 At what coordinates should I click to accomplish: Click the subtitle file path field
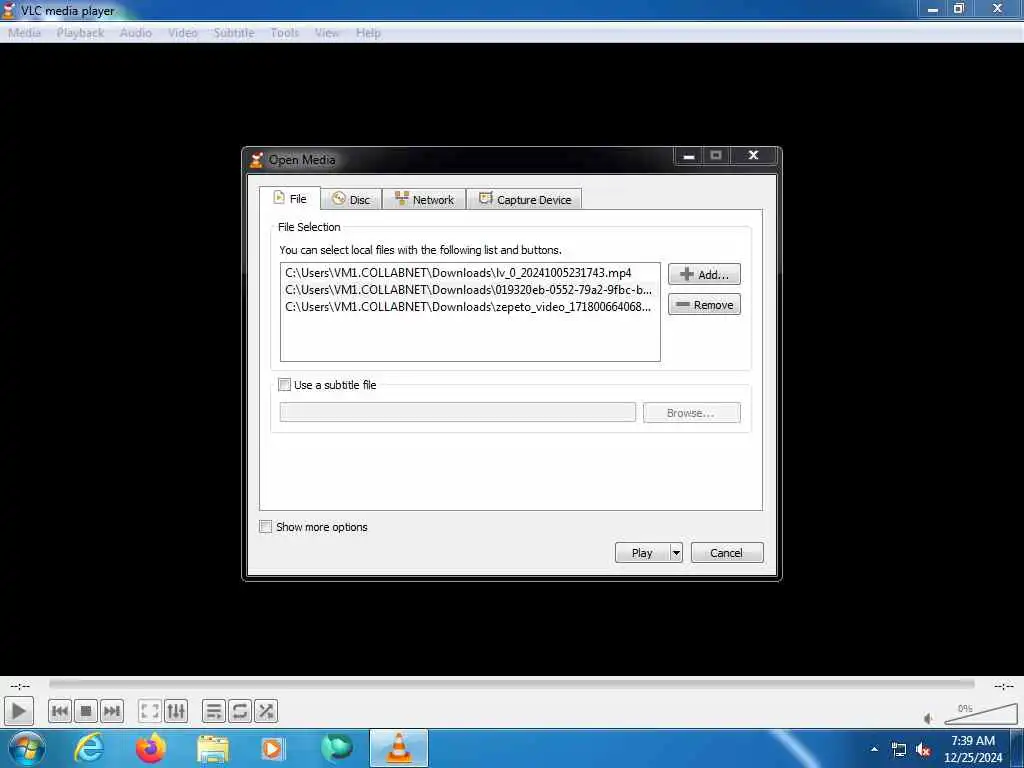(458, 412)
